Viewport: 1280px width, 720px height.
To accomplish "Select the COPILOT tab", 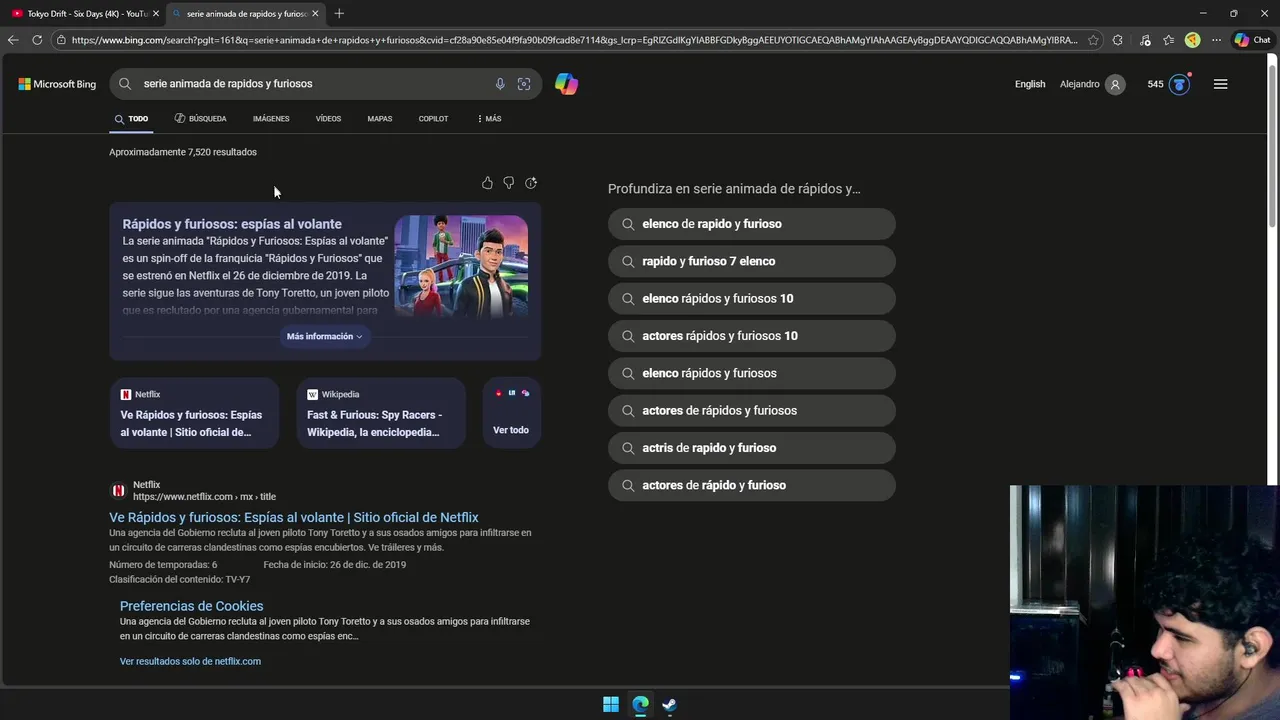I will pos(433,119).
